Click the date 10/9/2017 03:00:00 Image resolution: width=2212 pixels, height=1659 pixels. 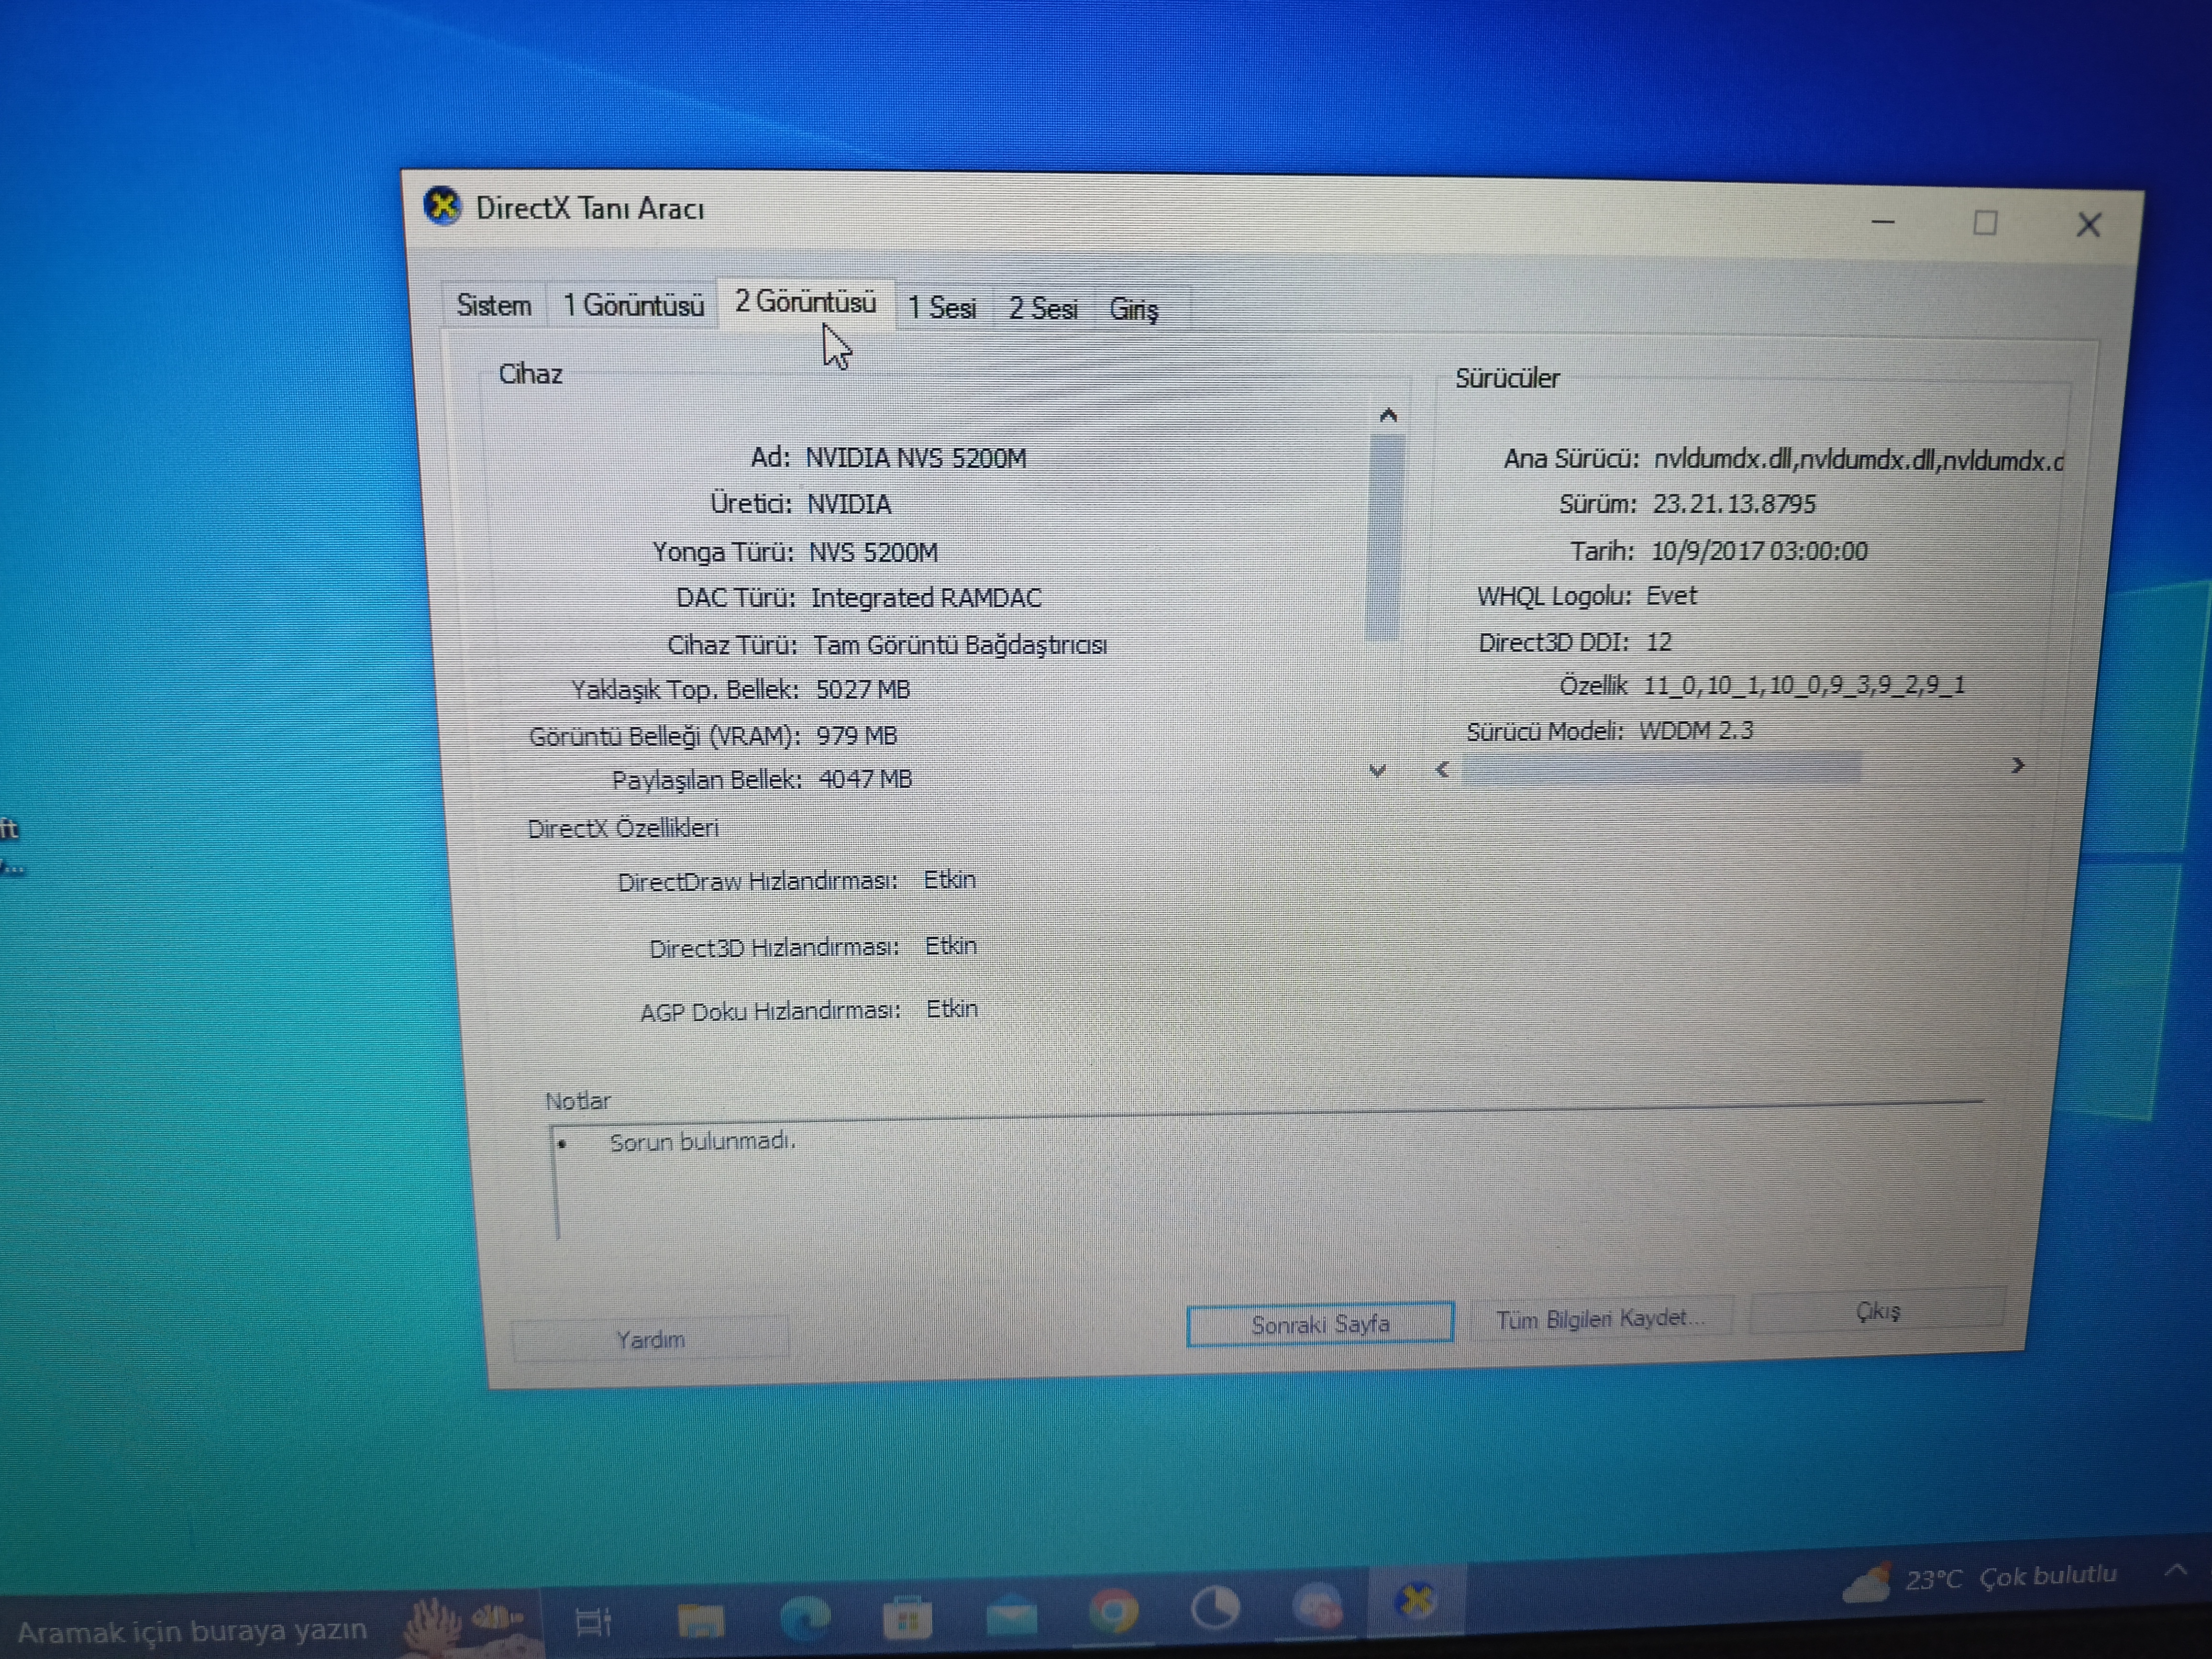(1759, 551)
